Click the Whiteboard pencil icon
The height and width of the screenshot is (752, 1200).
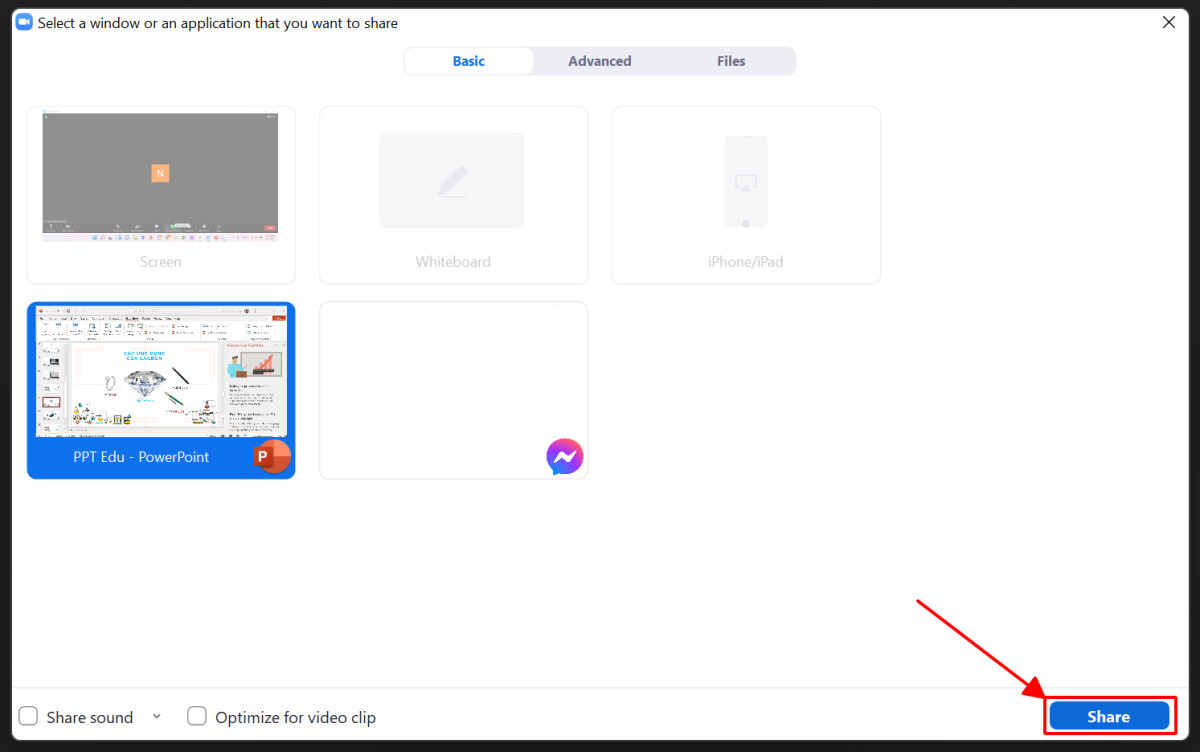click(x=452, y=181)
